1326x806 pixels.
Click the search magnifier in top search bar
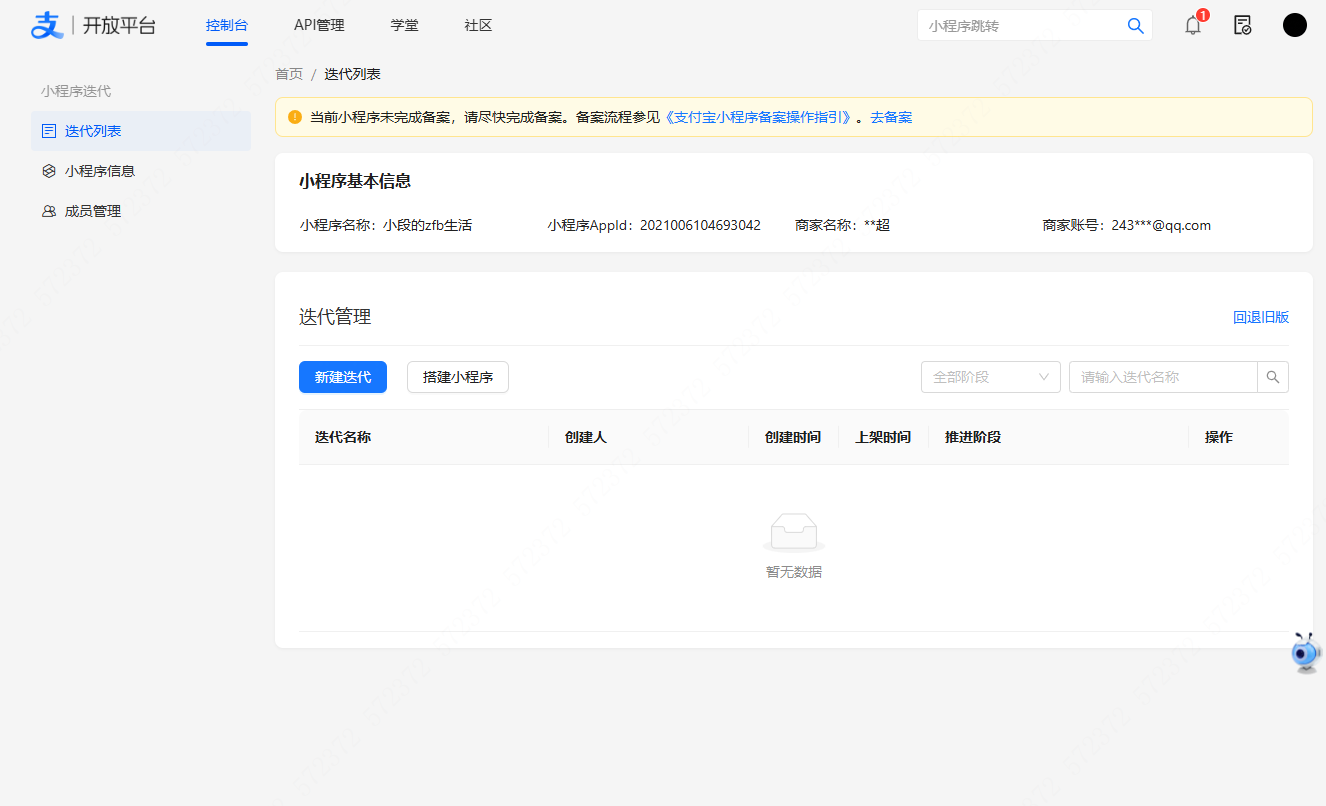click(x=1135, y=25)
